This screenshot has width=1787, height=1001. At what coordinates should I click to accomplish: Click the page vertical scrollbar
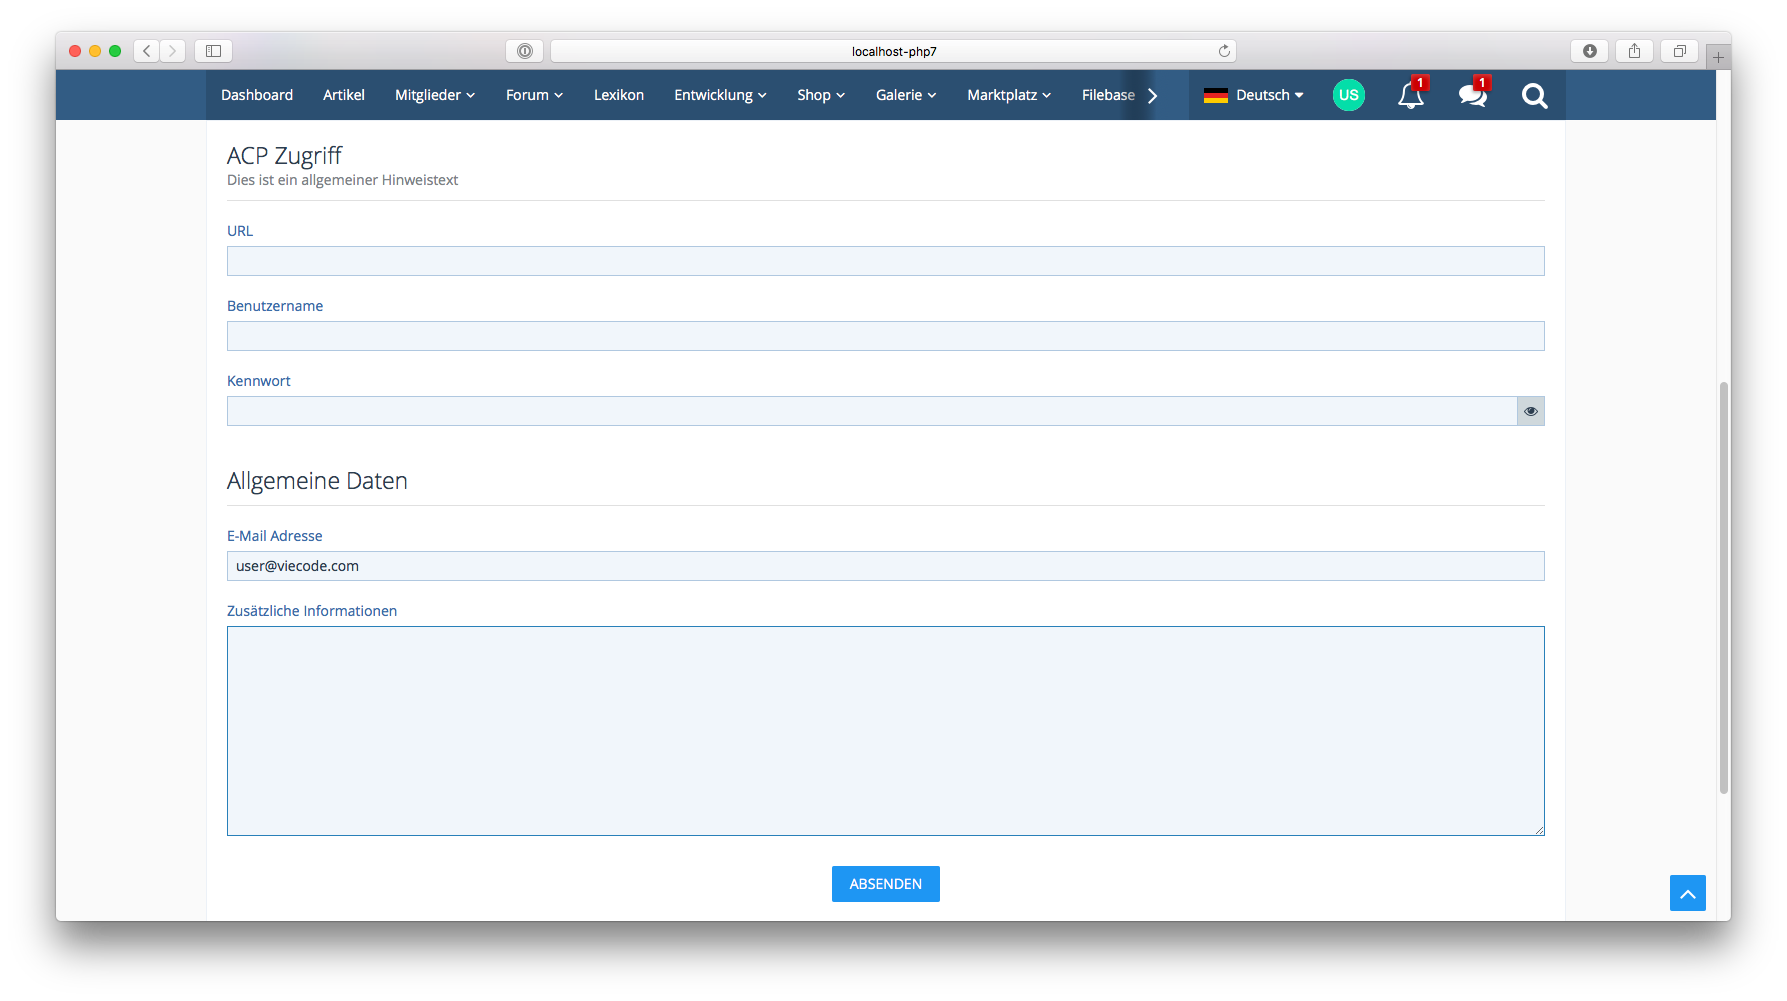1723,588
